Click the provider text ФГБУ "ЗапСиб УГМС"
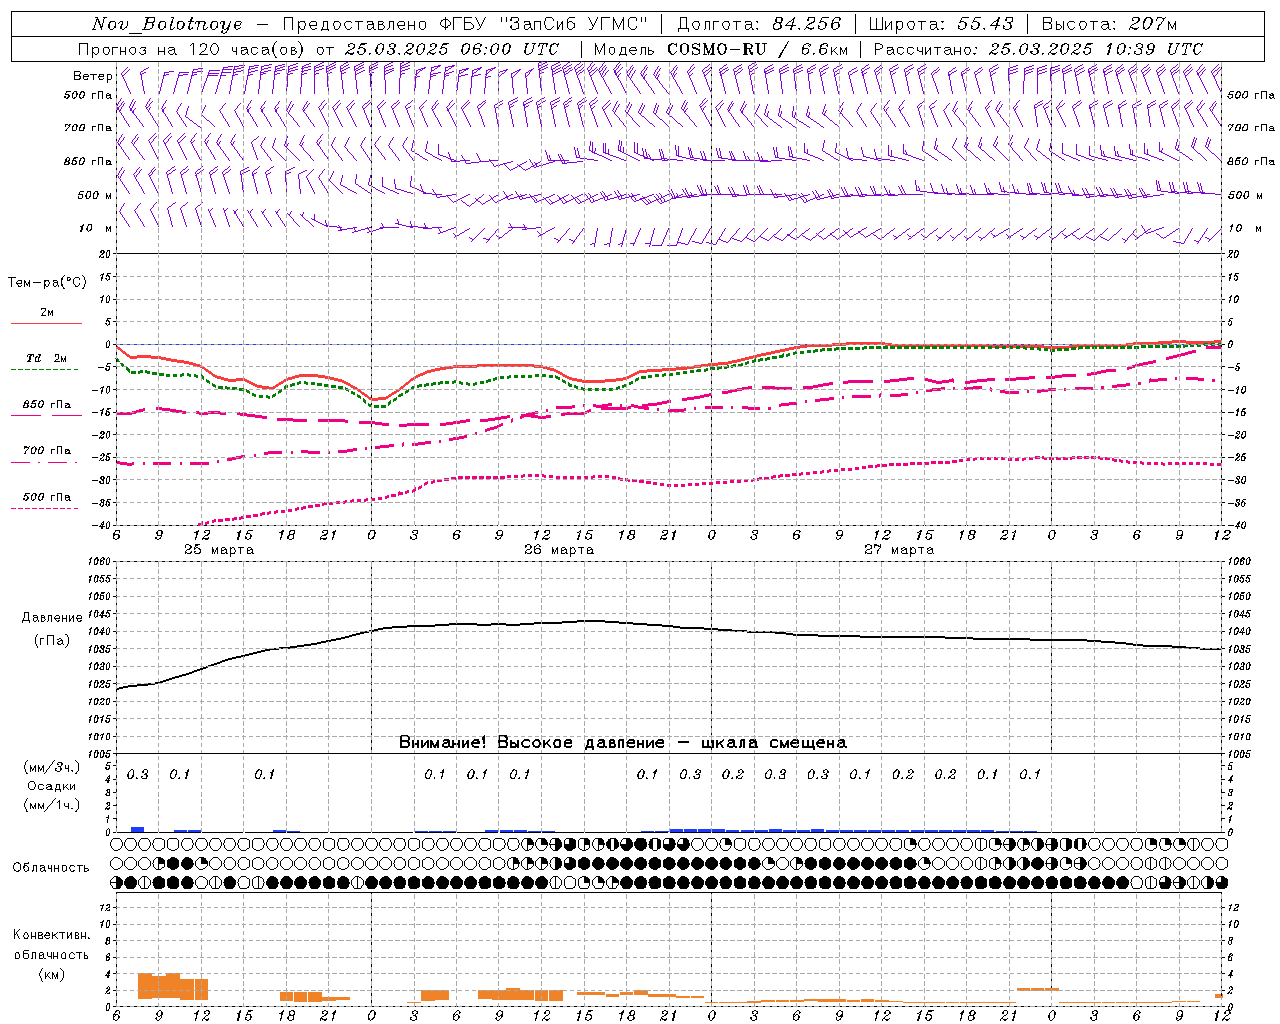Screen dimensions: 1280x1024 coord(542,24)
